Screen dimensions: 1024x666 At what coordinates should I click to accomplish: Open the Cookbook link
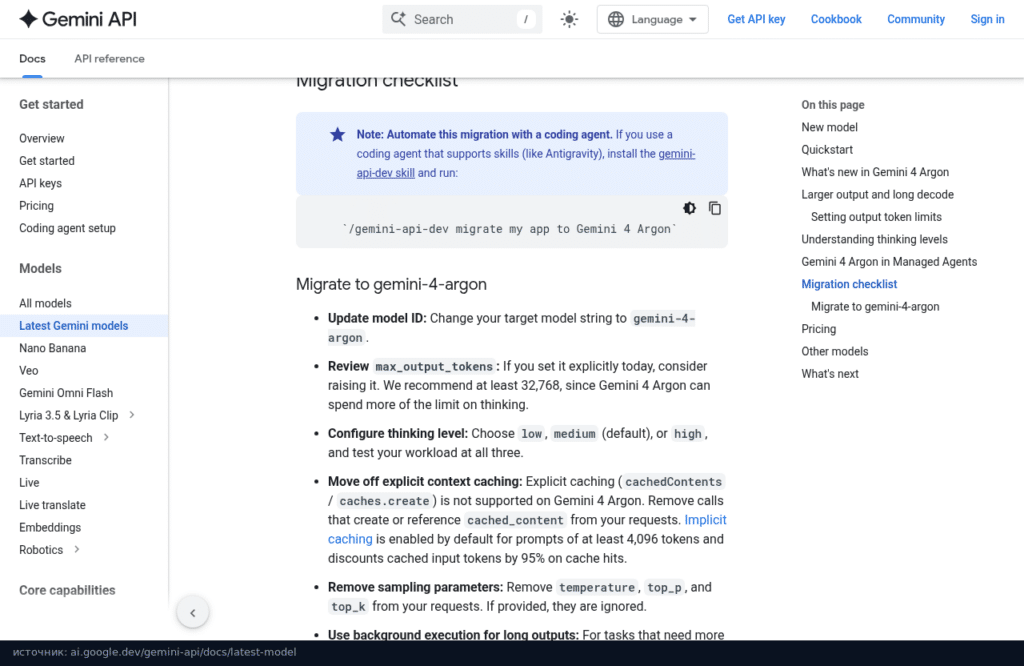pos(836,19)
